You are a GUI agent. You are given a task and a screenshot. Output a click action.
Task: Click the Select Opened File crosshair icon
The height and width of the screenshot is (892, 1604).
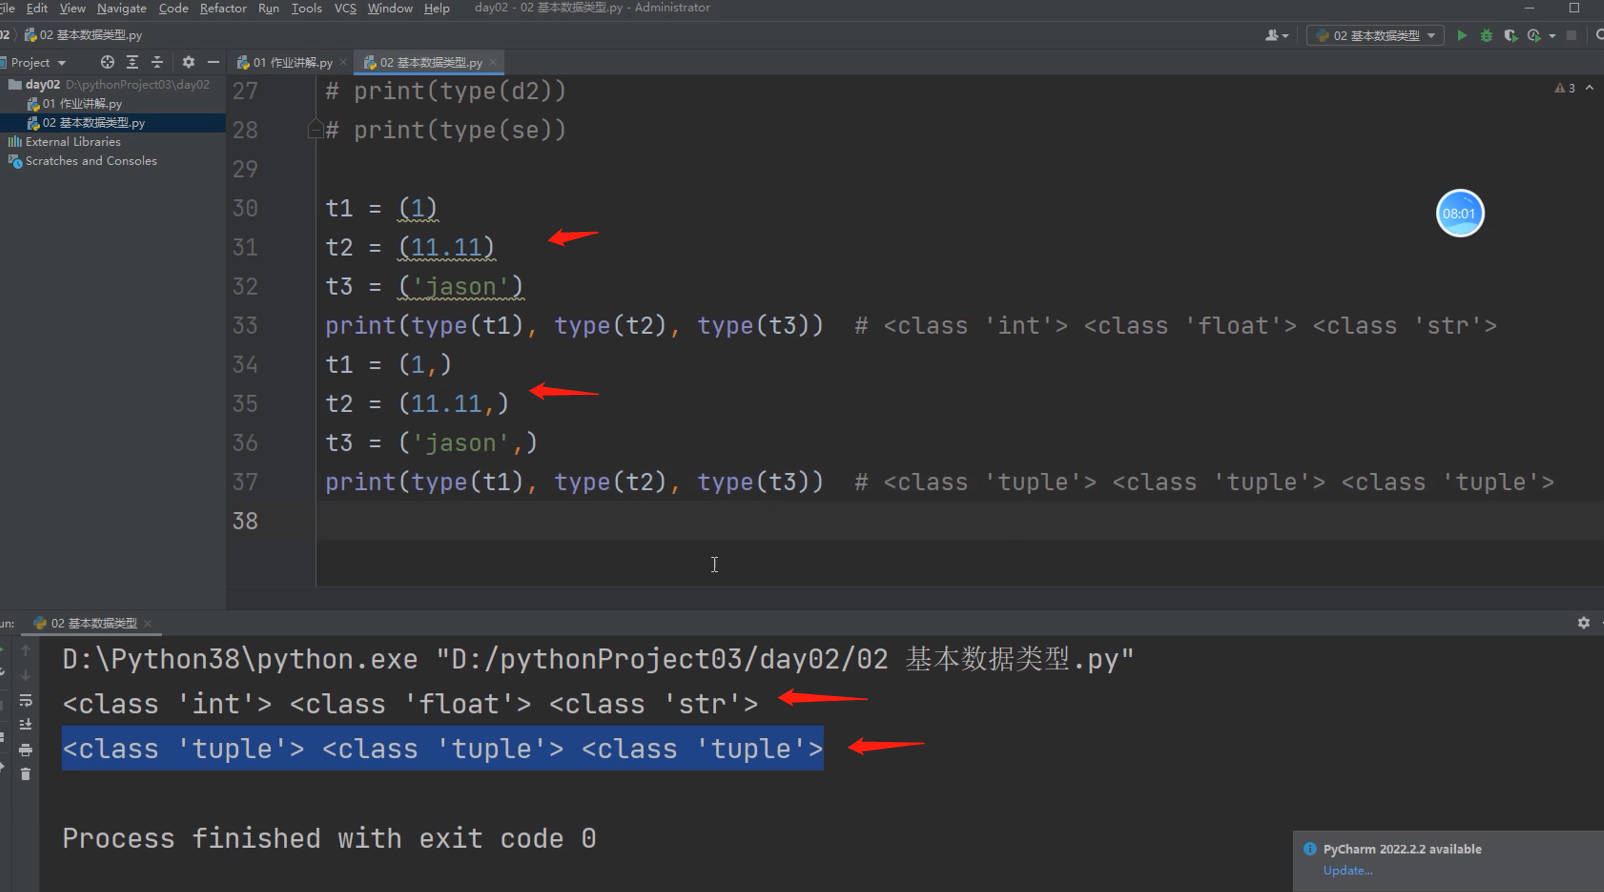point(107,62)
